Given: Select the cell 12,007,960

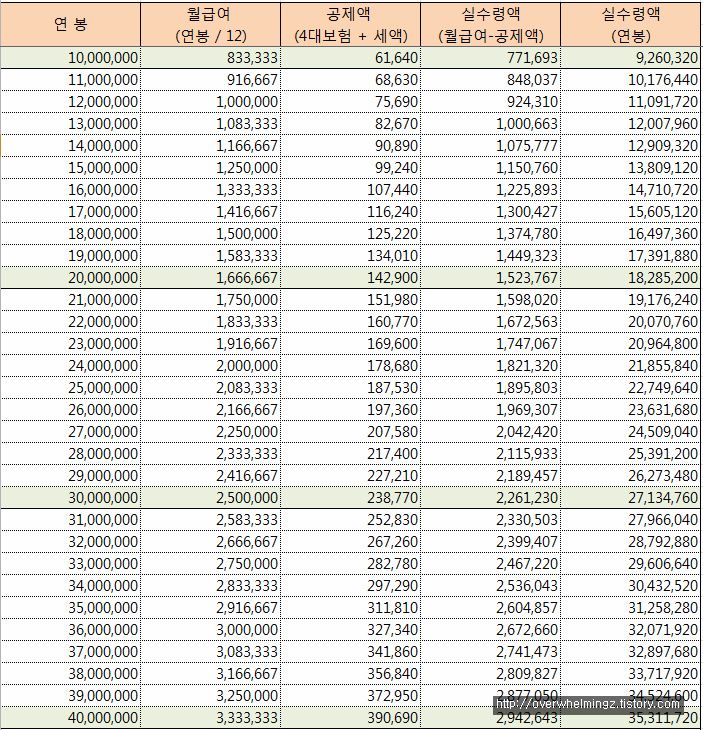Looking at the screenshot, I should tap(631, 124).
